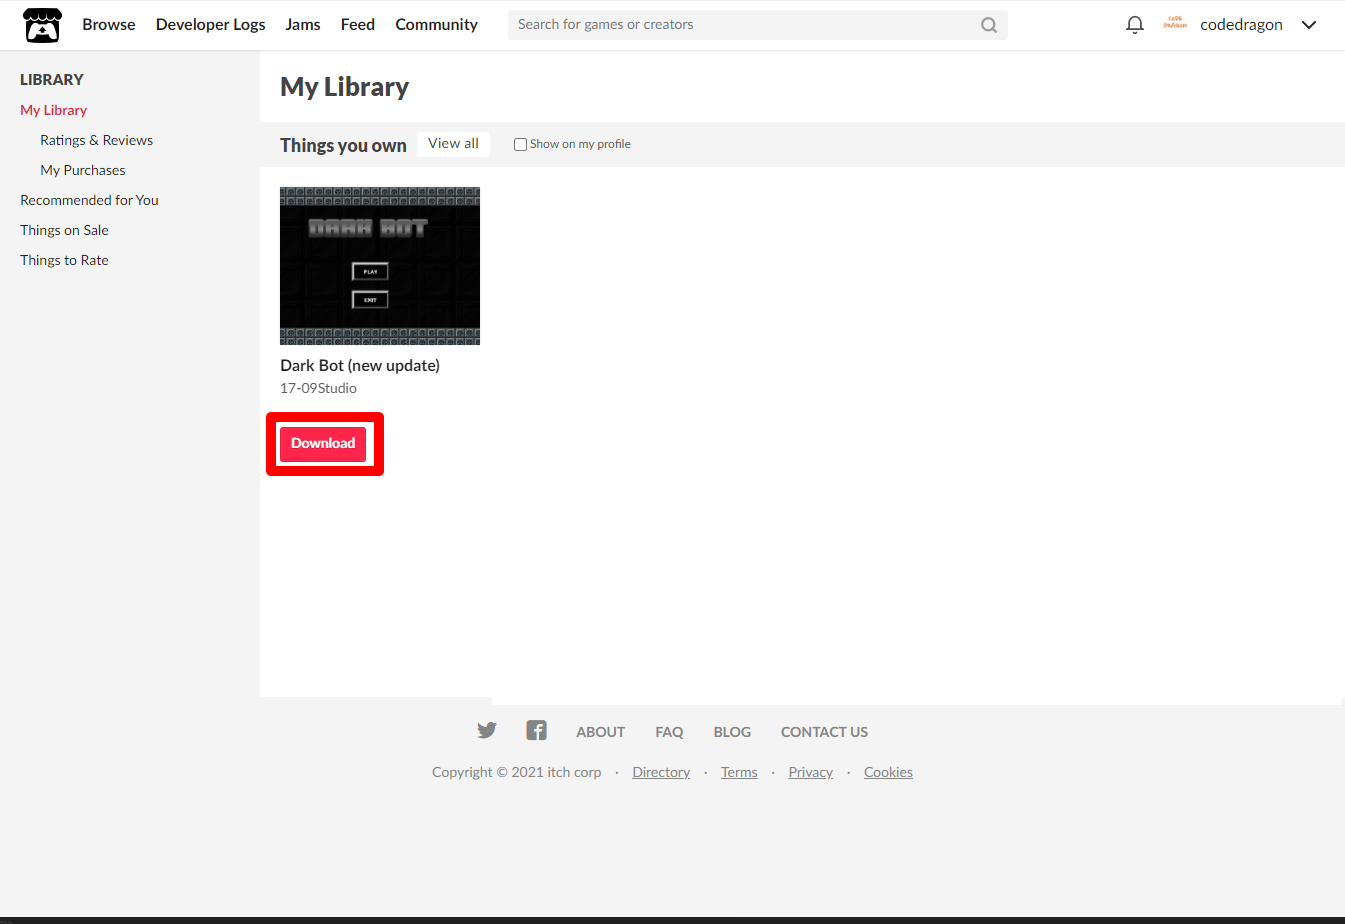Open Recommended for You

coord(90,200)
